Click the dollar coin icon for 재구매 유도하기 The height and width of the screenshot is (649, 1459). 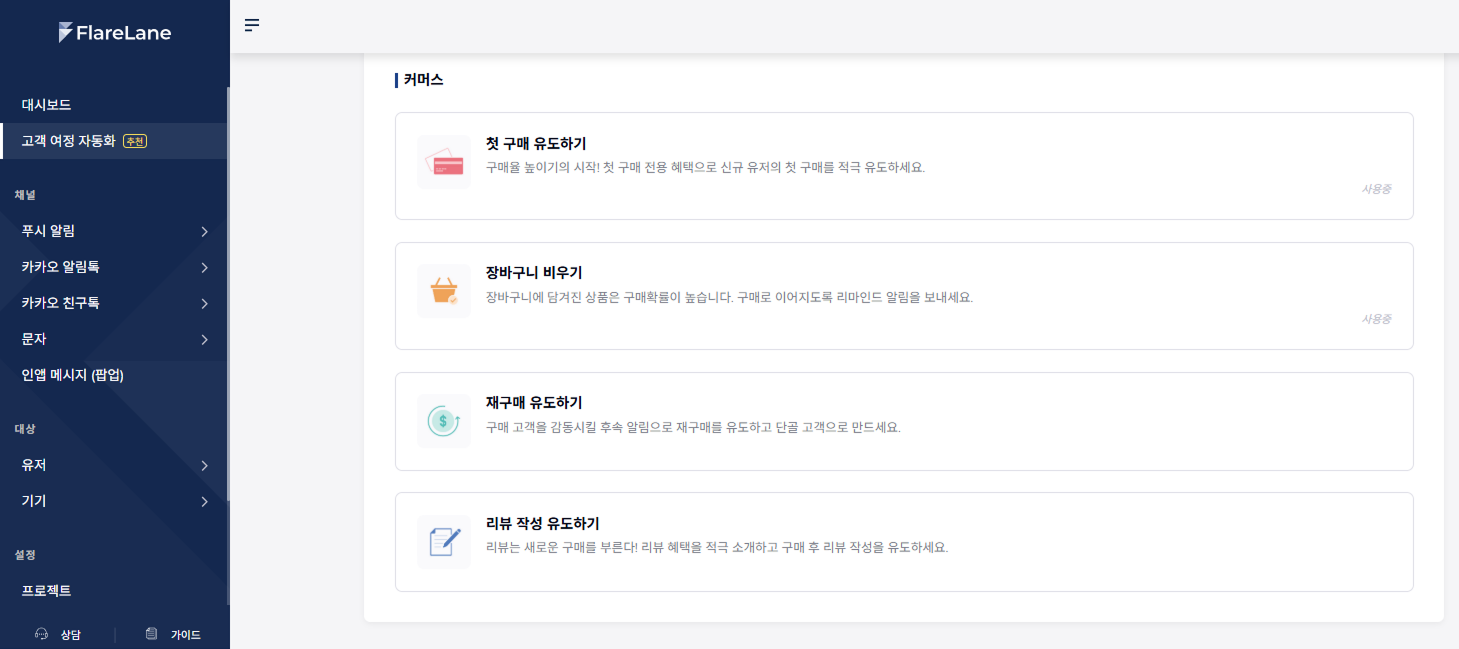(x=444, y=421)
